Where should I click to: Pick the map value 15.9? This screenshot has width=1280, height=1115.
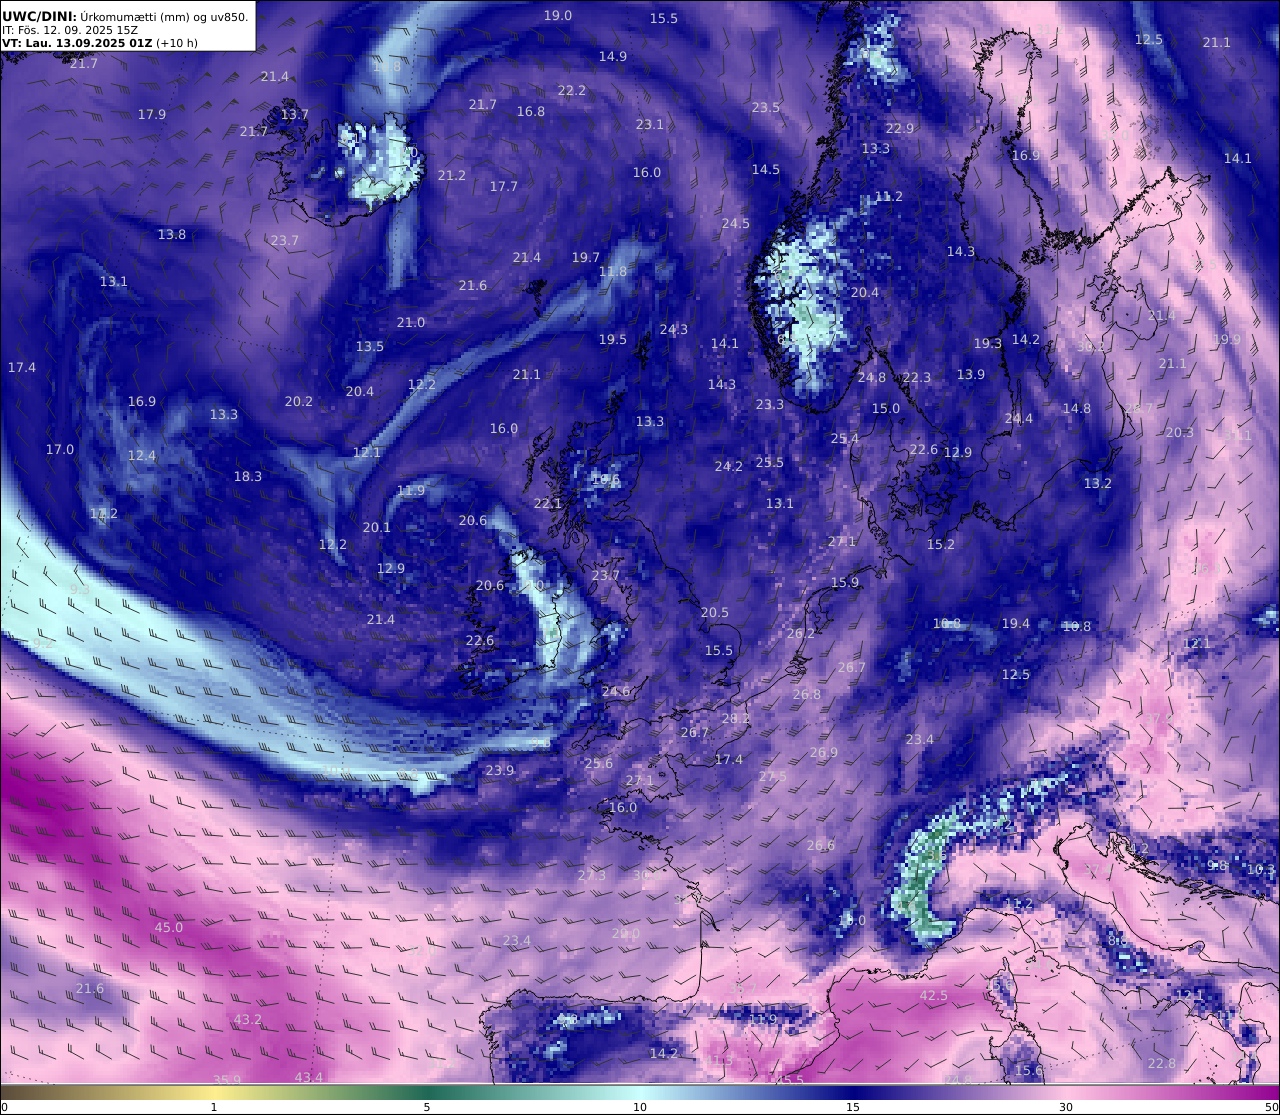click(845, 582)
